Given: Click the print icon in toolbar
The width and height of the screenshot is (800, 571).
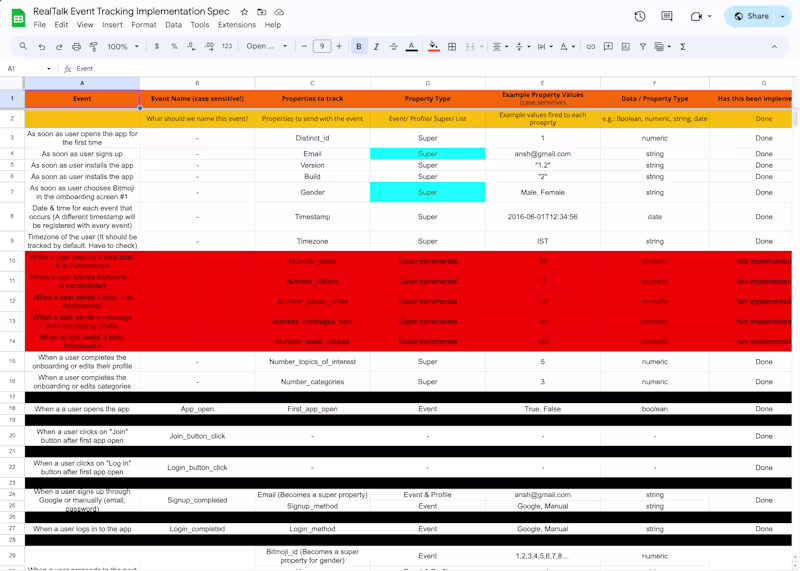Looking at the screenshot, I should point(76,46).
